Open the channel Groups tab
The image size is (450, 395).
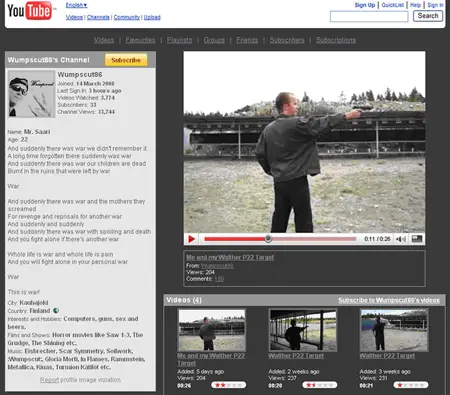[x=214, y=40]
